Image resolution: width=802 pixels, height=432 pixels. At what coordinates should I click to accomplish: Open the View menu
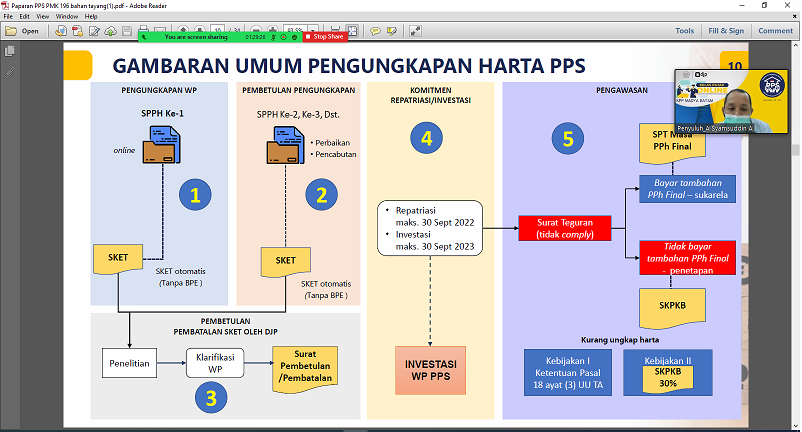point(42,17)
